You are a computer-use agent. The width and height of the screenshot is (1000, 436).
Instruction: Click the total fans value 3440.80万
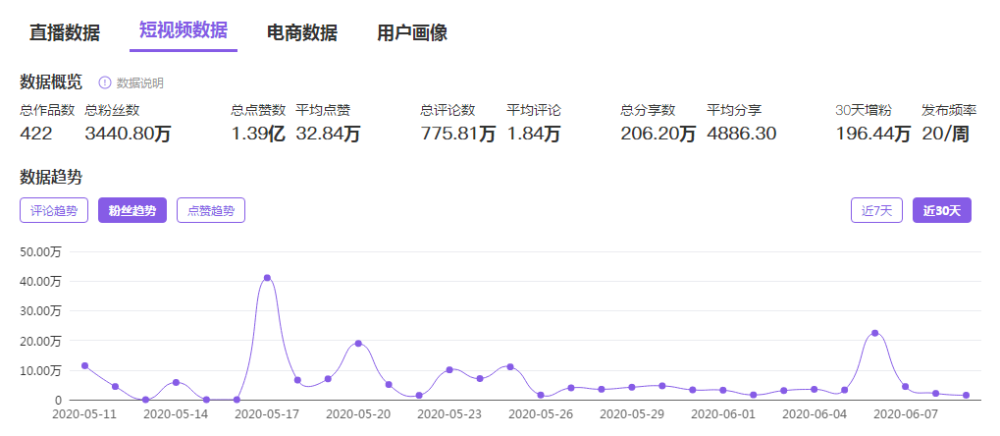tap(128, 134)
